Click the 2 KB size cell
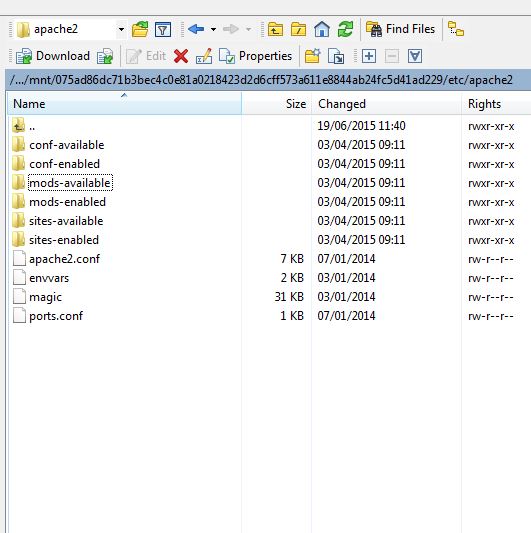The width and height of the screenshot is (531, 533). click(292, 278)
